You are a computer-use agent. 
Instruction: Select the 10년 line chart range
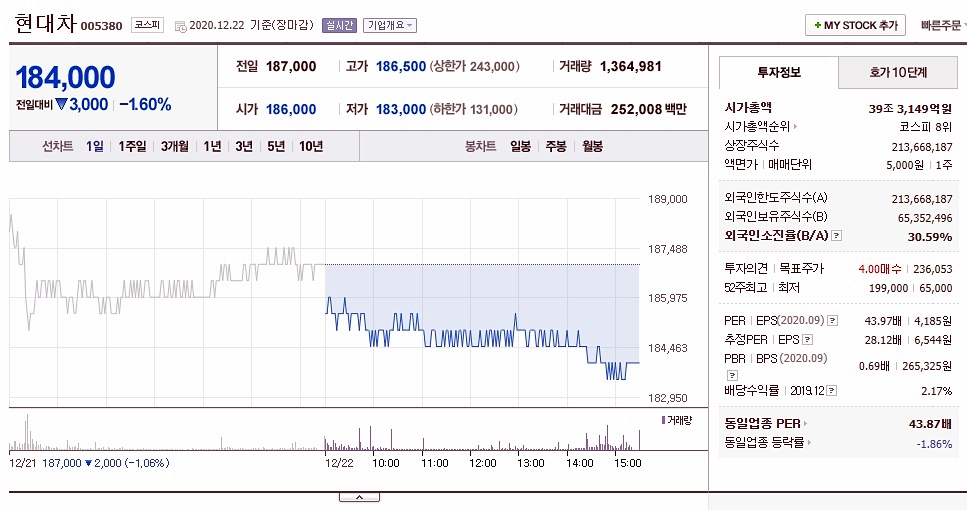click(311, 146)
